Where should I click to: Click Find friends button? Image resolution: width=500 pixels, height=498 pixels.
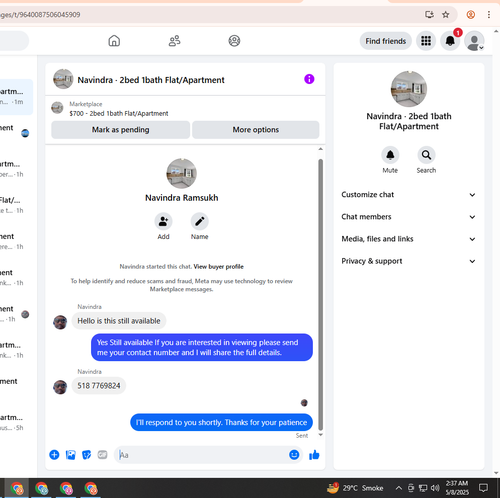pos(386,41)
